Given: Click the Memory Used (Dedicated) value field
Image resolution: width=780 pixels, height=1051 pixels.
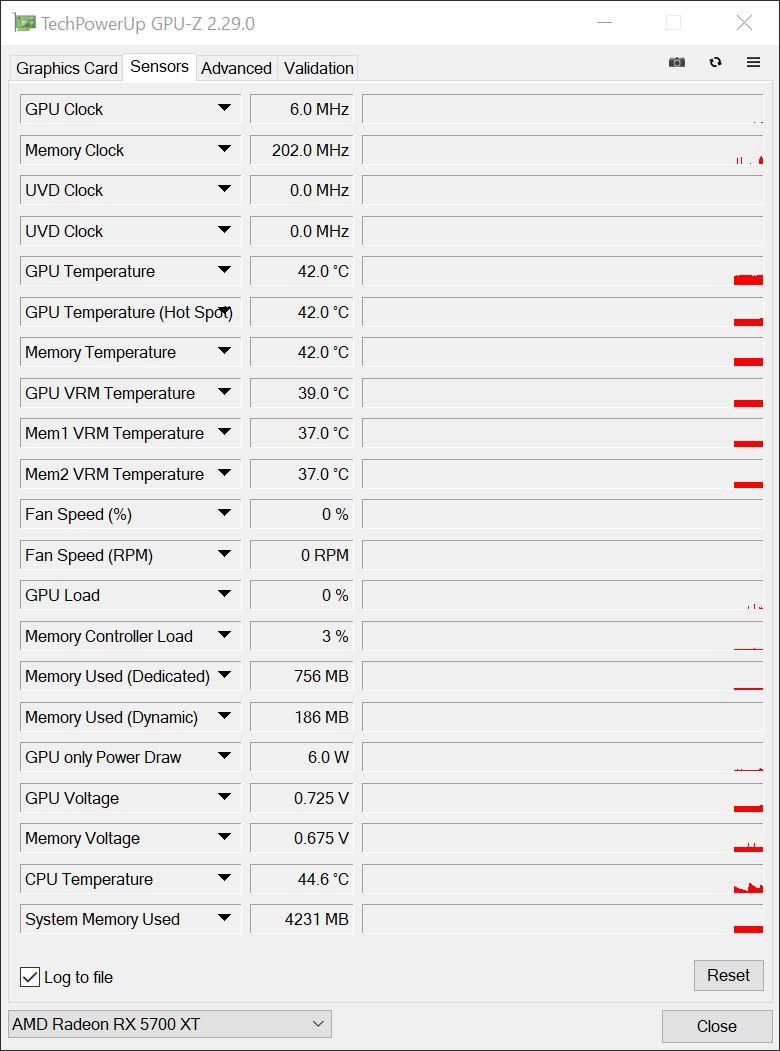Looking at the screenshot, I should 301,676.
